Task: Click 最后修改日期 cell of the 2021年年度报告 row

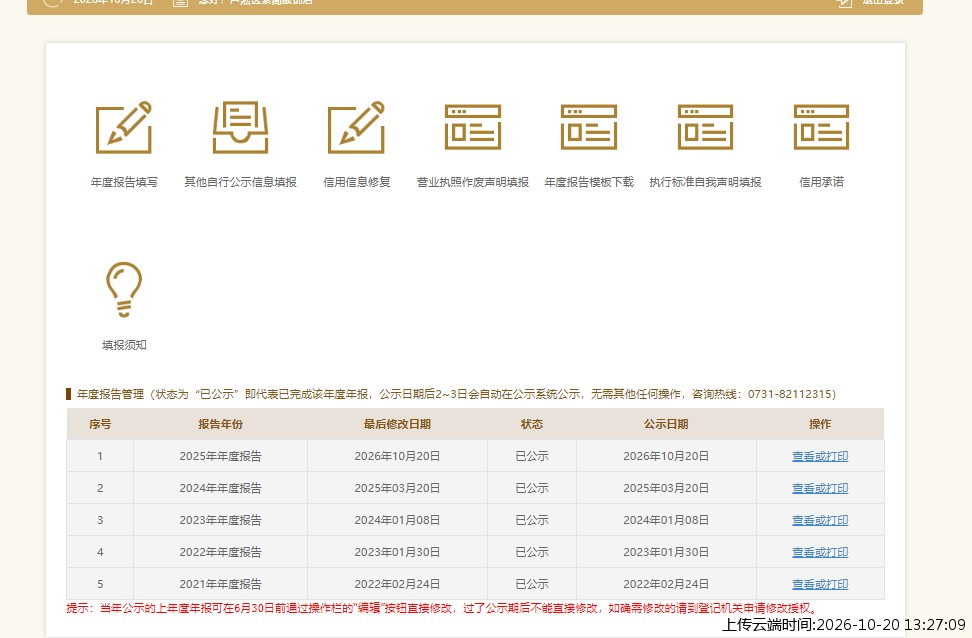Action: click(x=397, y=584)
